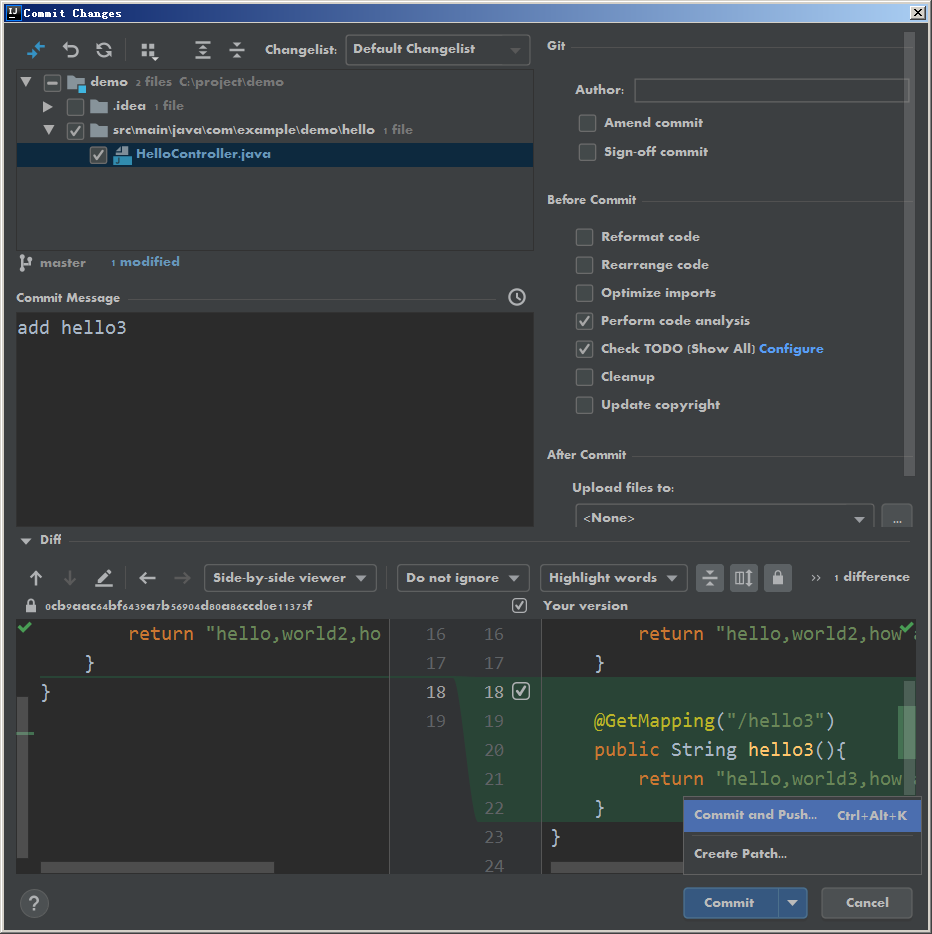Click the Refresh changes icon
This screenshot has width=932, height=934.
click(103, 50)
